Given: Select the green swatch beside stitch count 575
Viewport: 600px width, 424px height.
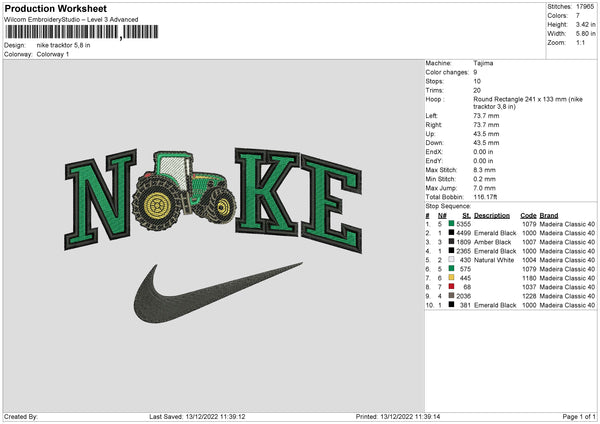Looking at the screenshot, I should [452, 269].
